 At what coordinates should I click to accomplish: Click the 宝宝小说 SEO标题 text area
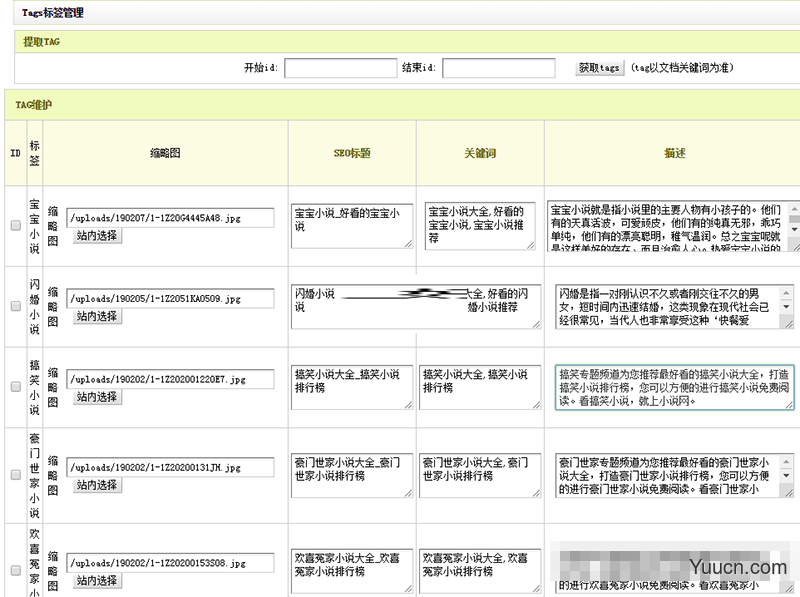tap(351, 225)
